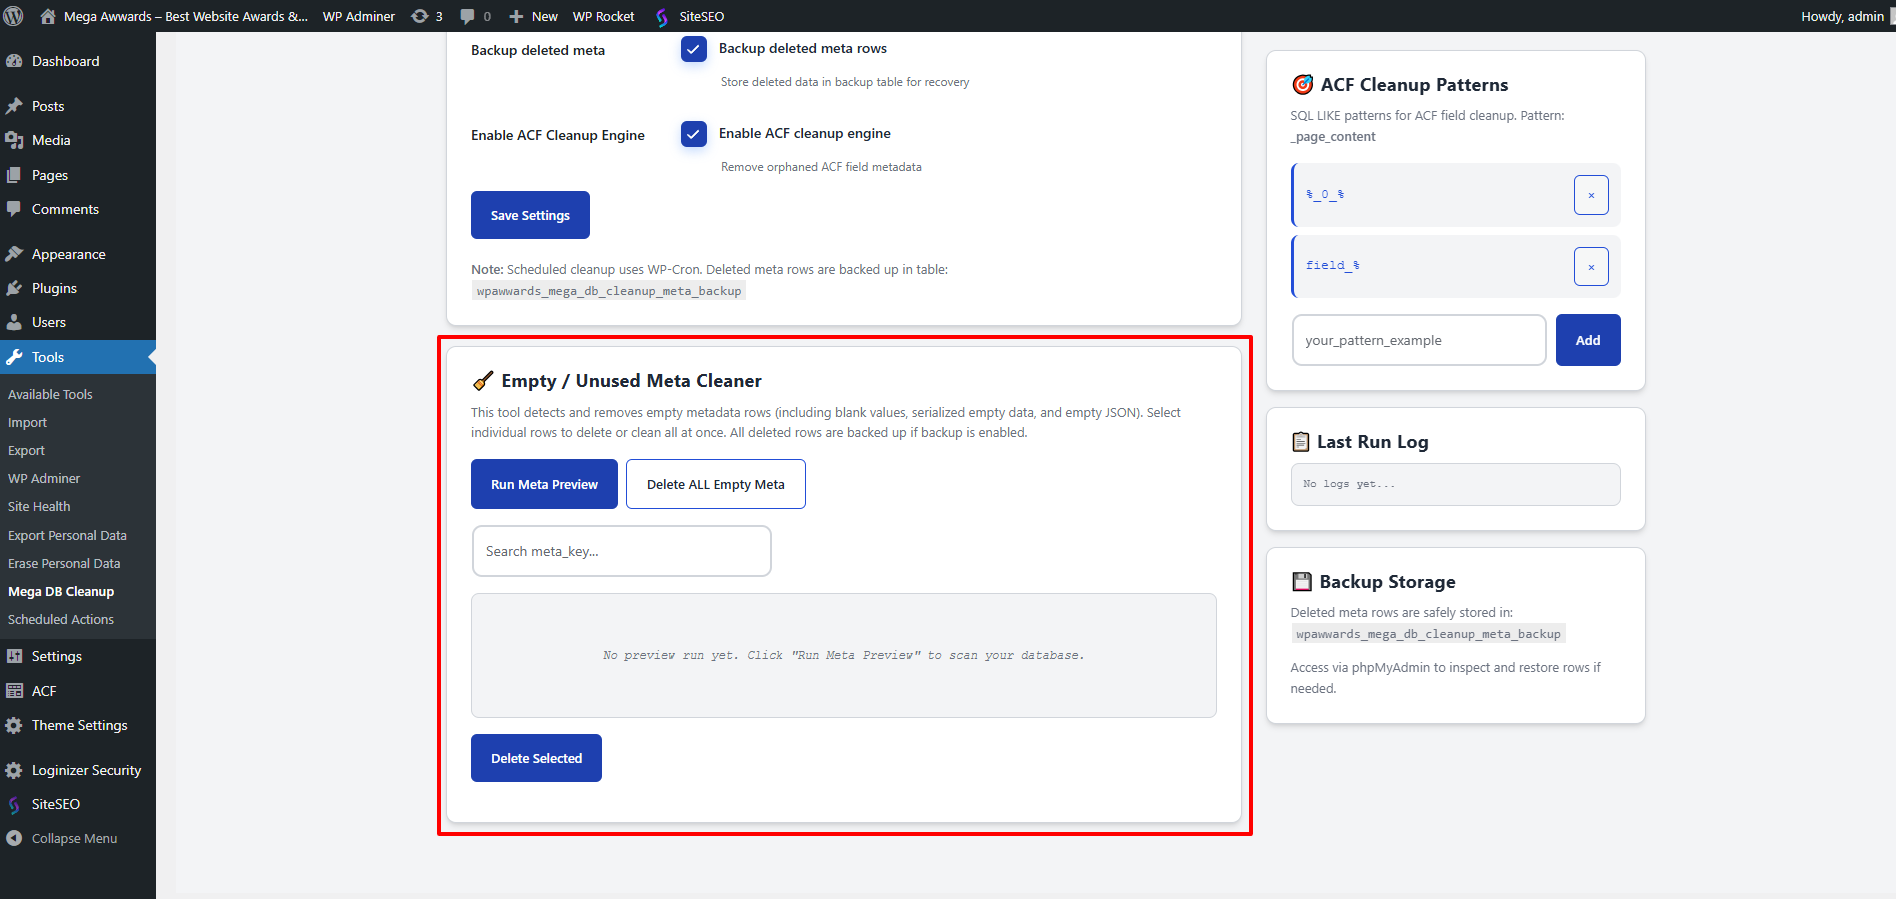Image resolution: width=1896 pixels, height=899 pixels.
Task: Click the plus New icon
Action: coord(516,16)
